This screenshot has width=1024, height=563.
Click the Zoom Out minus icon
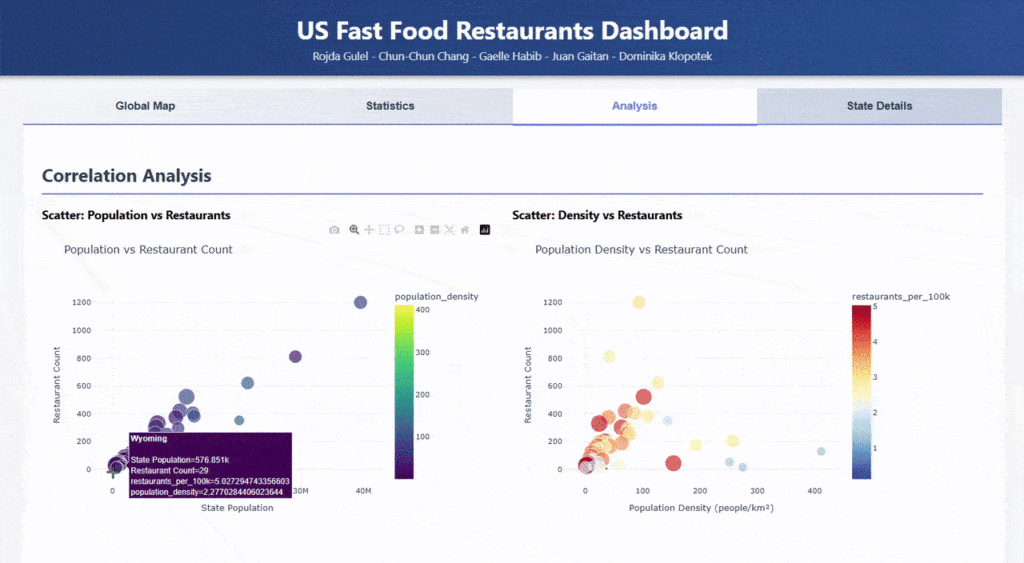(x=434, y=230)
